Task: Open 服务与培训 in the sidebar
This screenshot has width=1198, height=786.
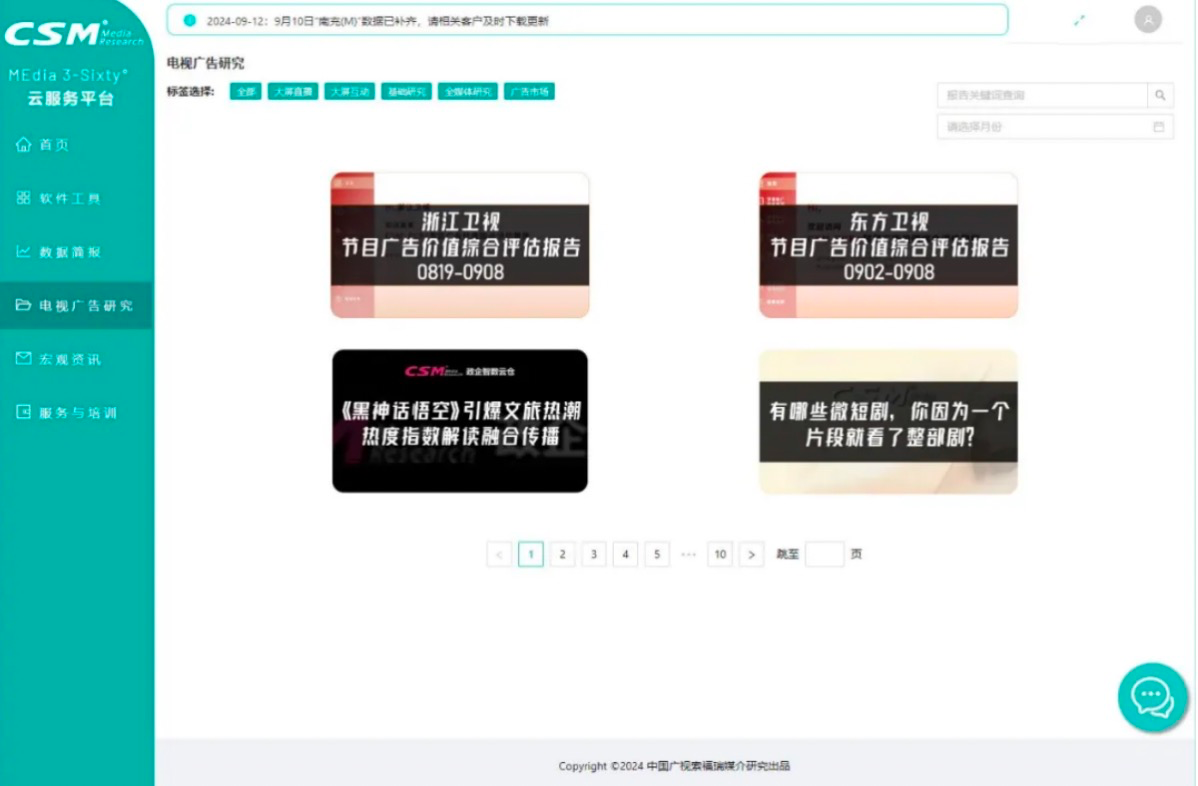Action: [66, 412]
